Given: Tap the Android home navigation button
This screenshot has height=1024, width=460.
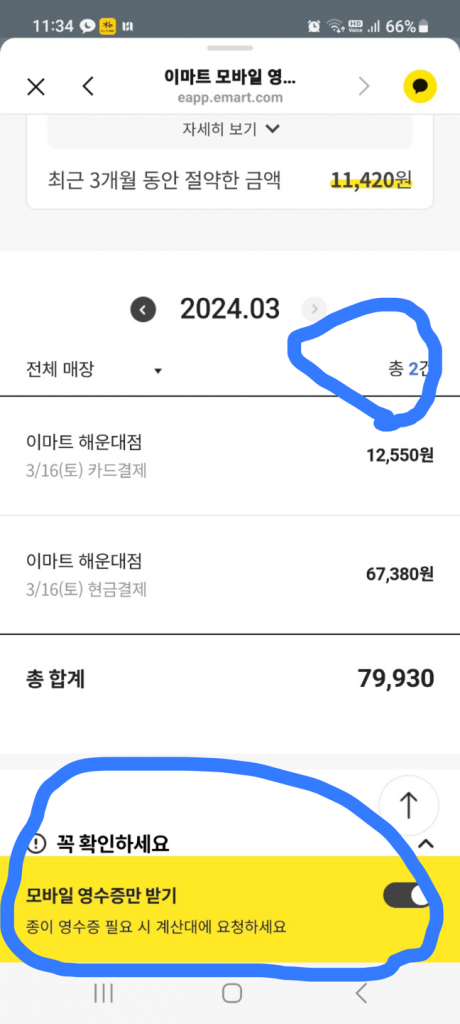Looking at the screenshot, I should [x=232, y=993].
